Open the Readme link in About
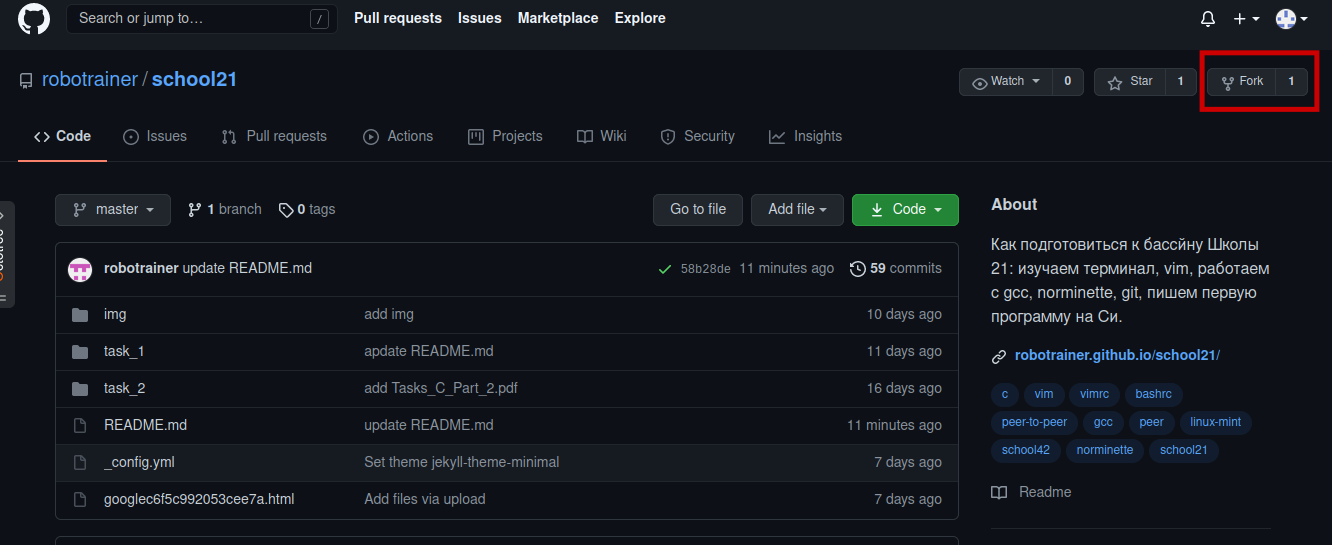The width and height of the screenshot is (1332, 545). (1031, 493)
